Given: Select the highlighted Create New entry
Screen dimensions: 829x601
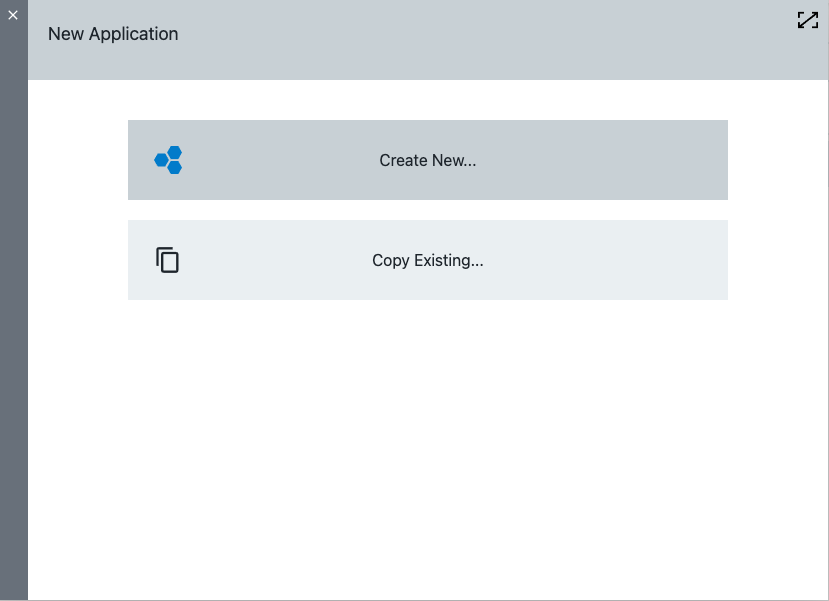Looking at the screenshot, I should tap(427, 160).
